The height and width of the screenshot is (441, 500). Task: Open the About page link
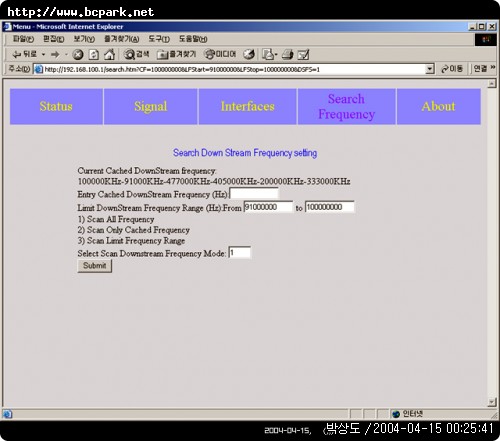pyautogui.click(x=438, y=106)
